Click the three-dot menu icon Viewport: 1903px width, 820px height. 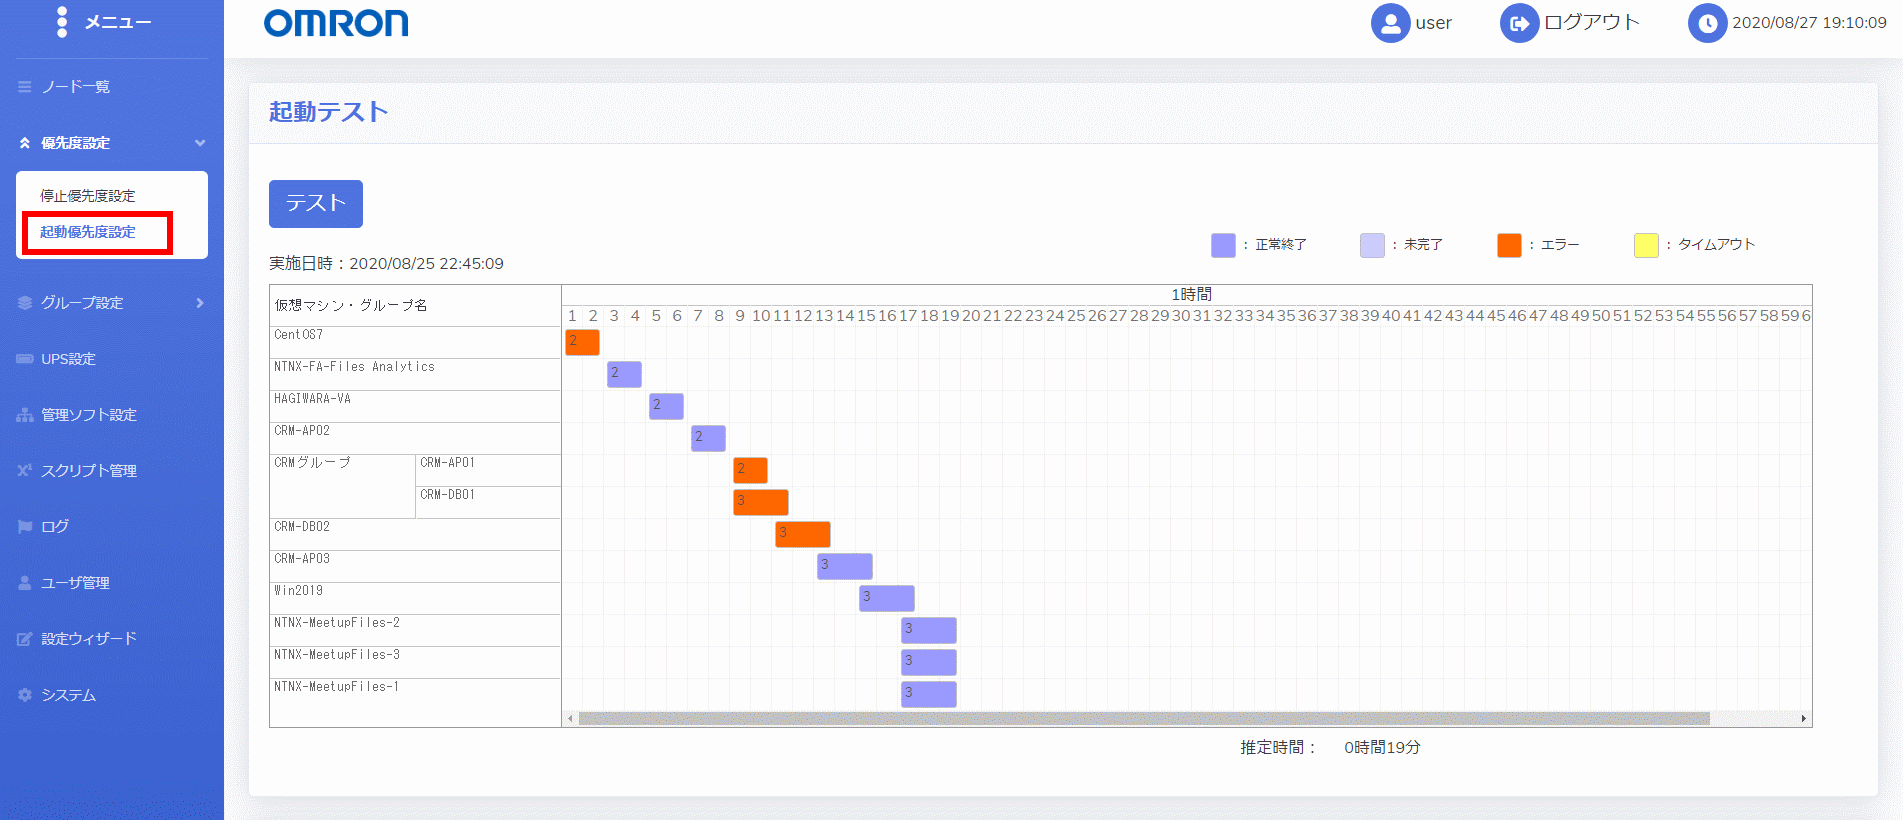[62, 22]
